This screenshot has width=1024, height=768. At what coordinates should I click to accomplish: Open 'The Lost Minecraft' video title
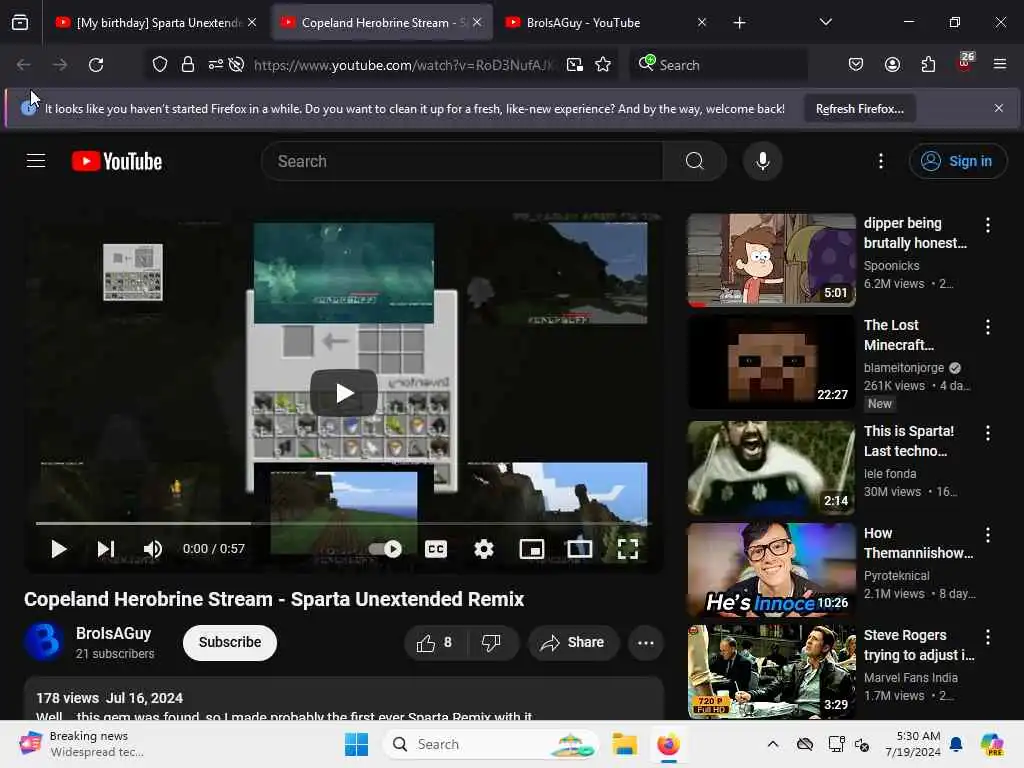tap(899, 335)
